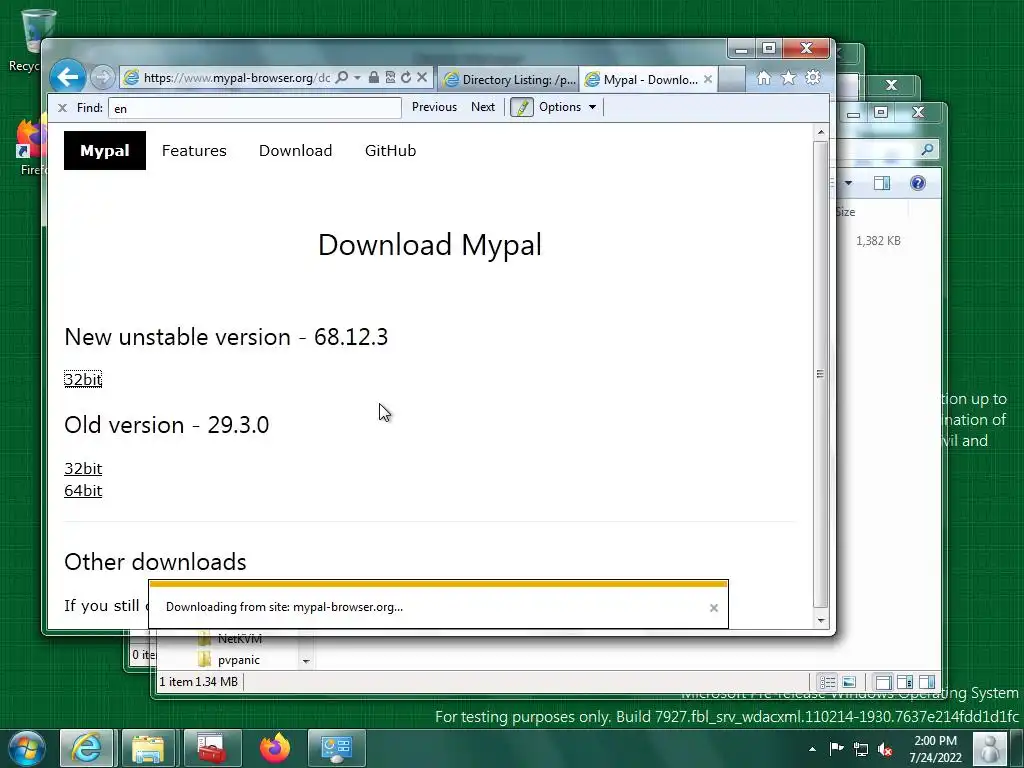Open the Windows Start orb
Screen dimensions: 1024x768
(x=27, y=748)
